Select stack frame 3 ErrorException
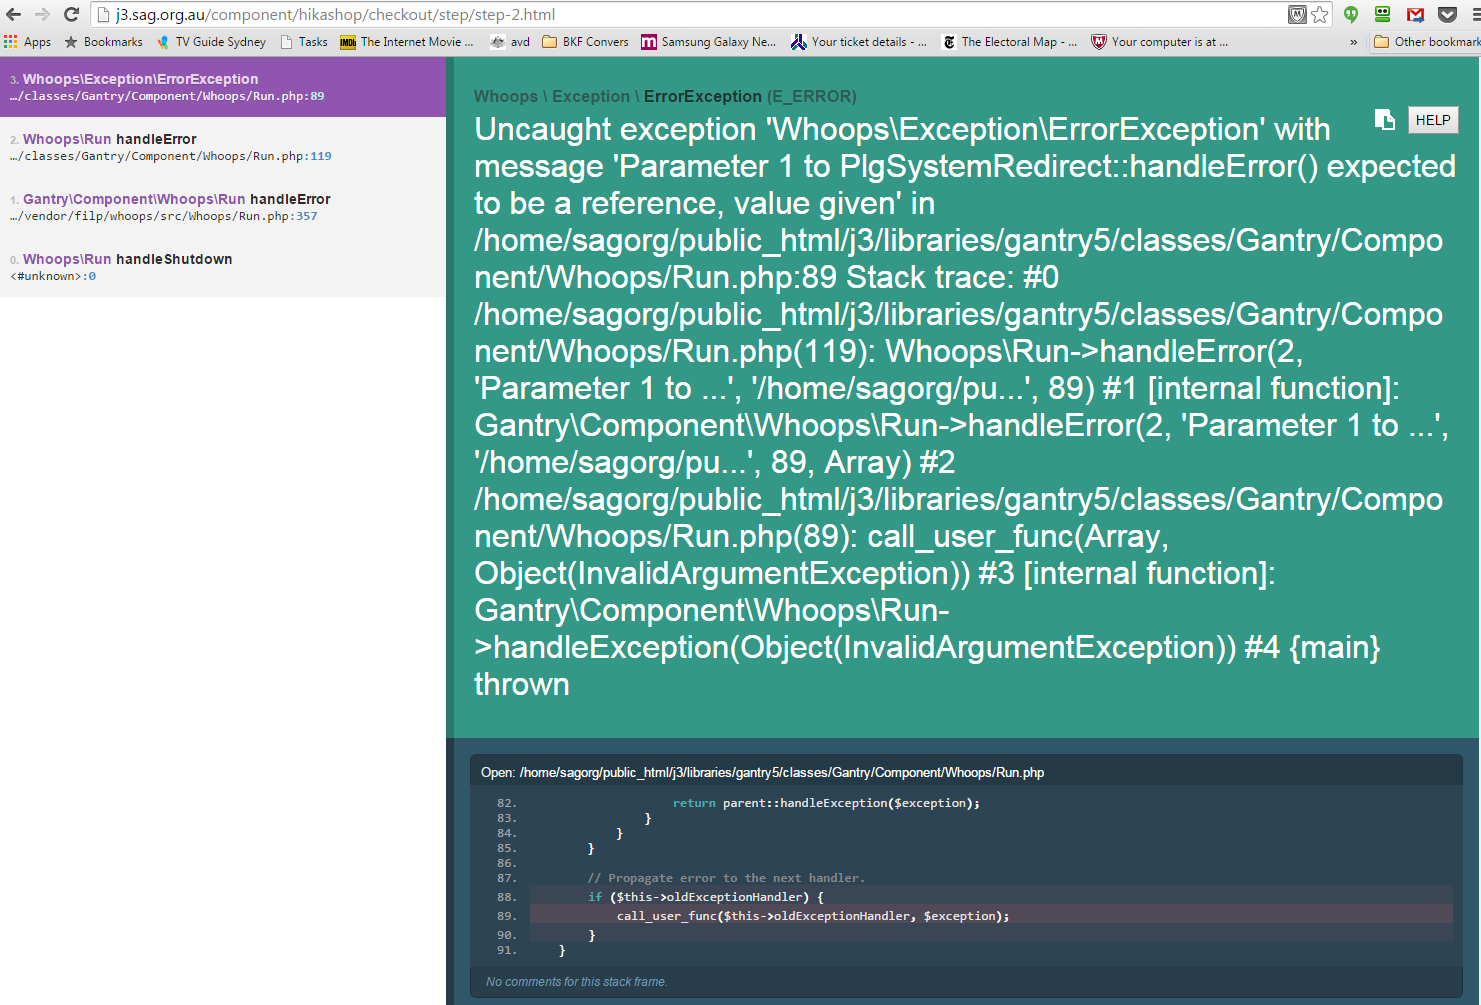Viewport: 1481px width, 1005px height. 222,87
